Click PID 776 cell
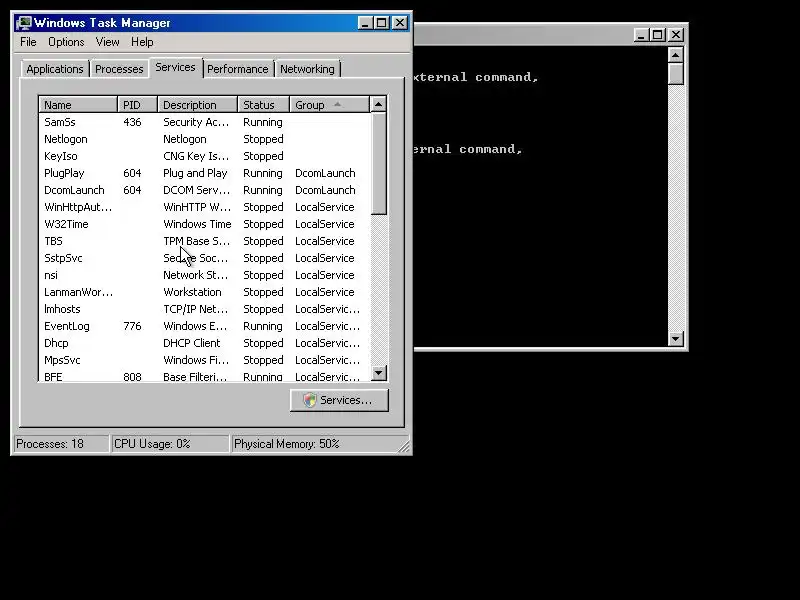Image resolution: width=800 pixels, height=600 pixels. point(132,326)
